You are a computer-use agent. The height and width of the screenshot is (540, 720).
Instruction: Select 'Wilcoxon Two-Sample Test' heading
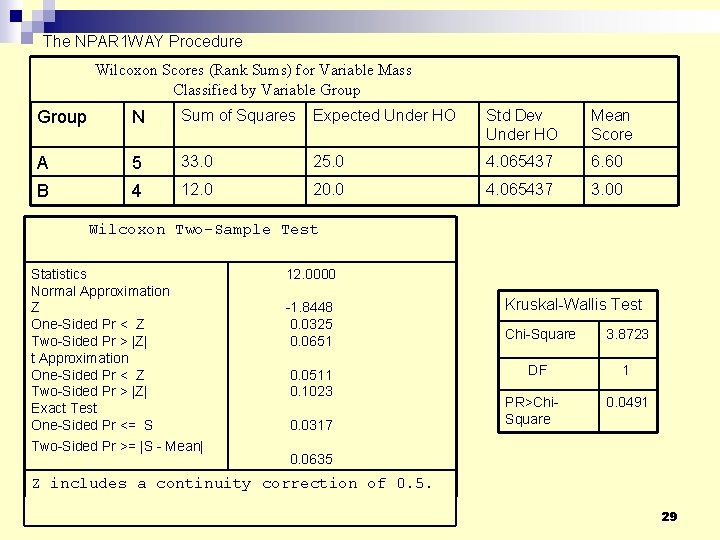203,230
